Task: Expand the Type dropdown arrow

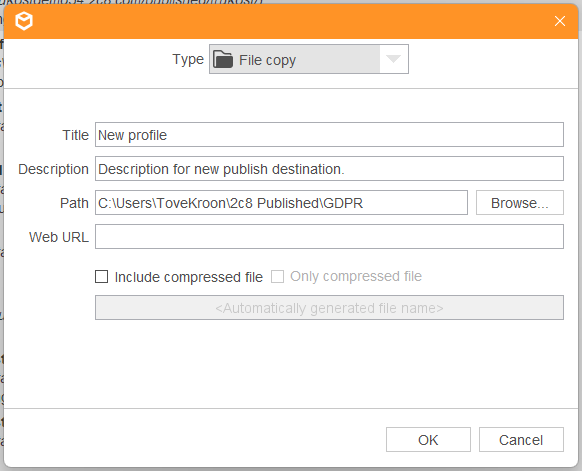Action: click(393, 59)
